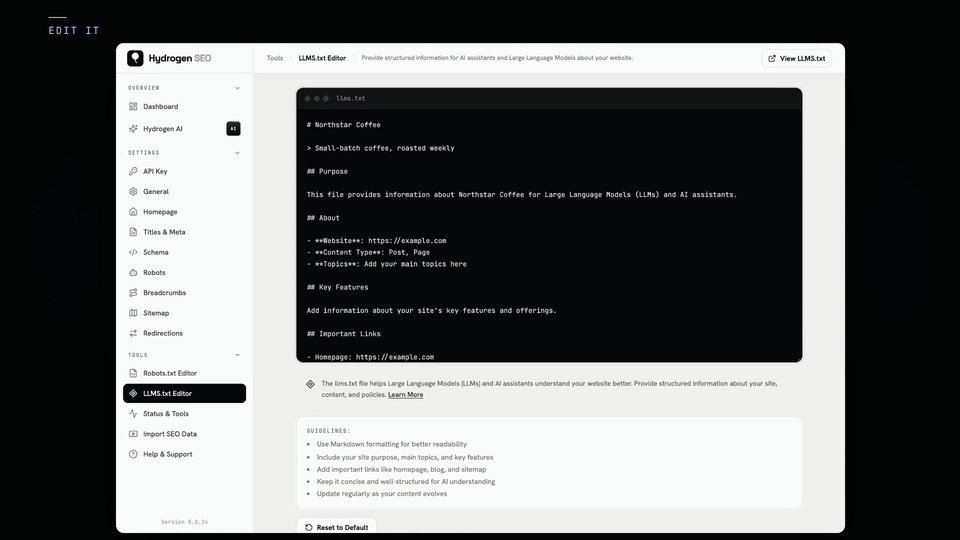Collapse the Tools section chevron
960x540 pixels.
pyautogui.click(x=238, y=355)
